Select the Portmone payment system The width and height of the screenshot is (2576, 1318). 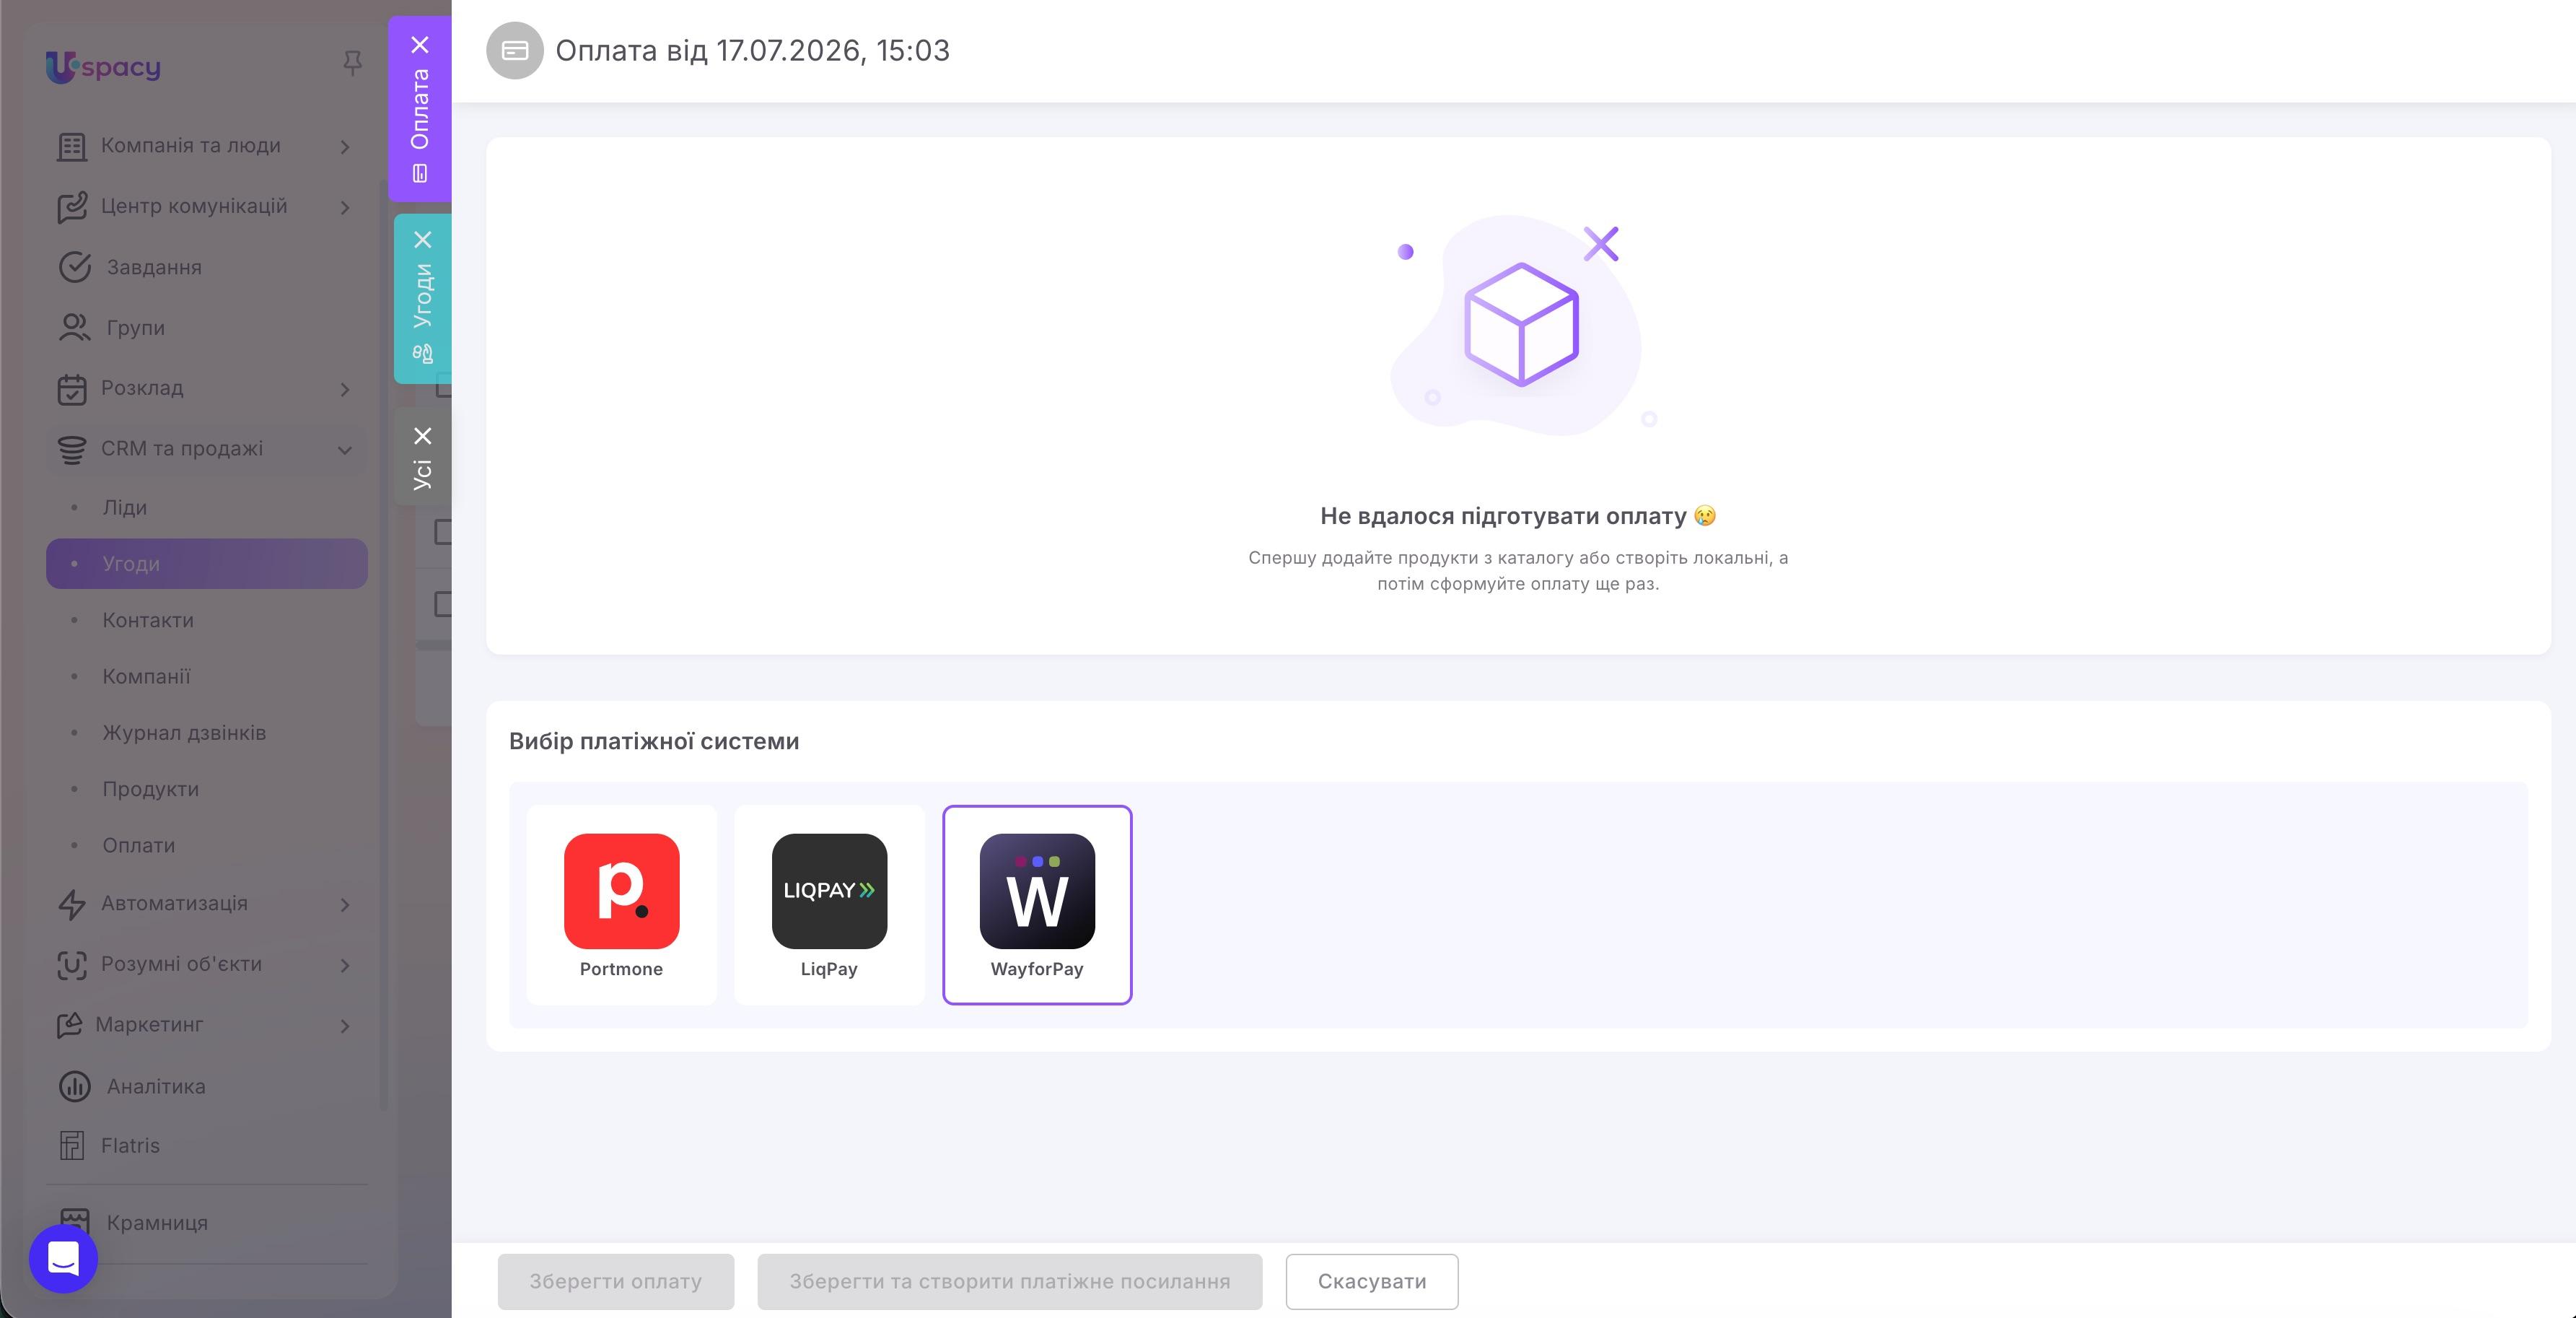coord(621,904)
